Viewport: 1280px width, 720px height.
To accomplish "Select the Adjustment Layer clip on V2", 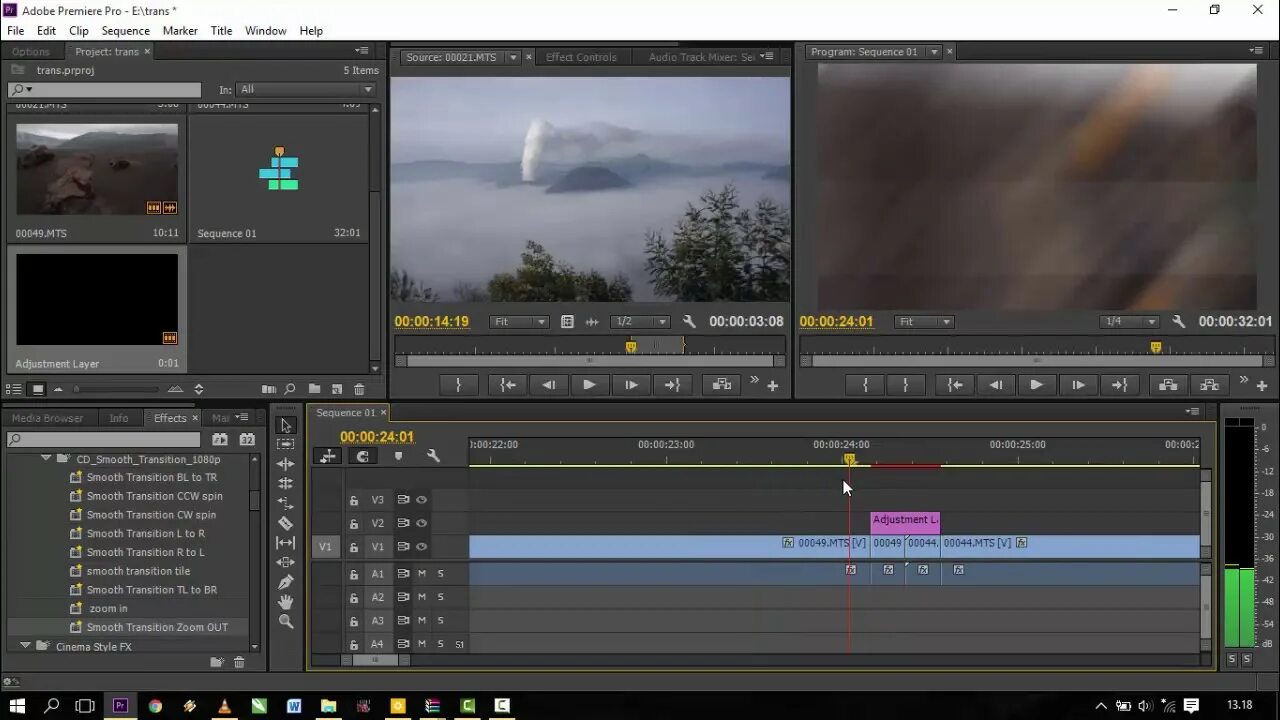I will point(905,521).
